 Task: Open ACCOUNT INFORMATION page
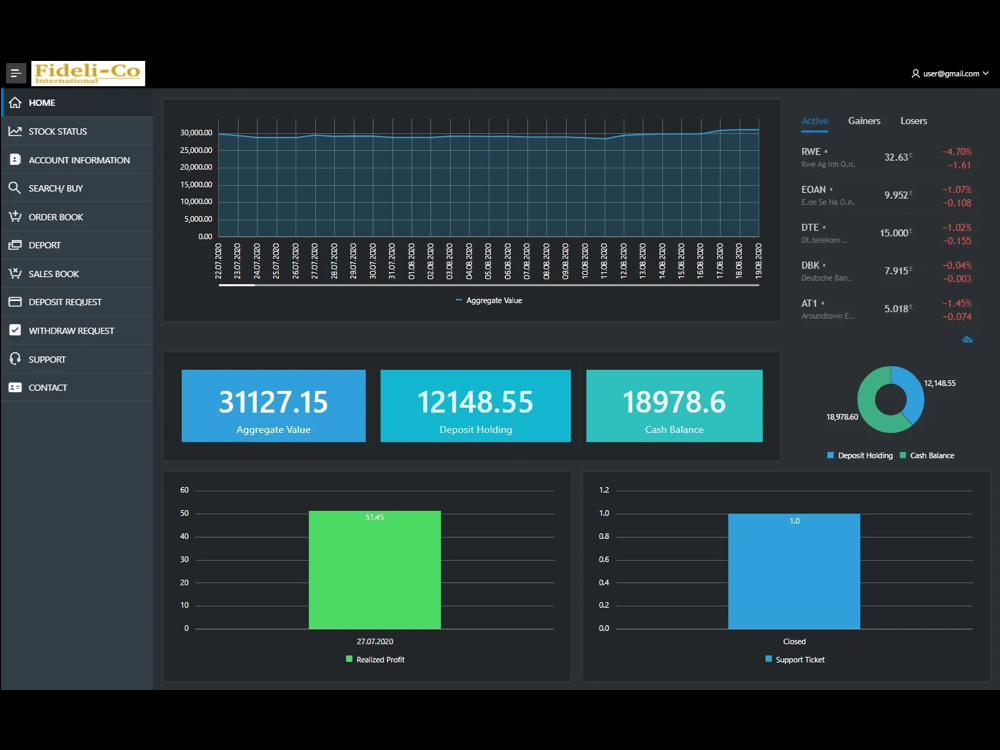click(x=77, y=159)
